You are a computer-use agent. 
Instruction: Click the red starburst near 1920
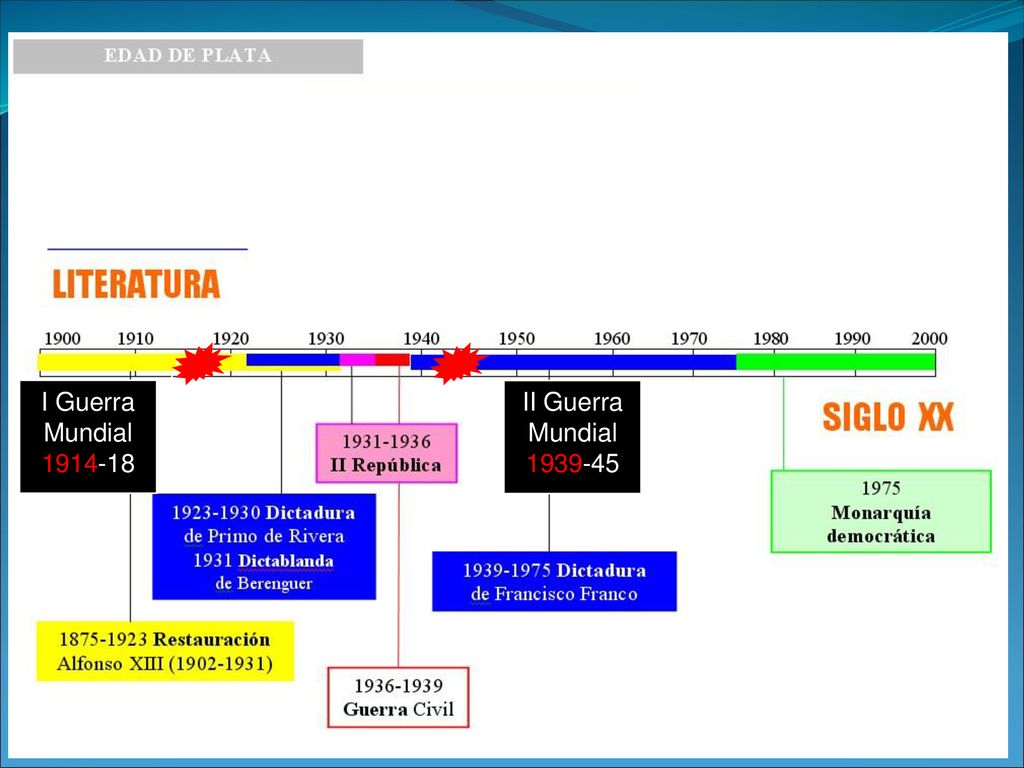point(200,363)
